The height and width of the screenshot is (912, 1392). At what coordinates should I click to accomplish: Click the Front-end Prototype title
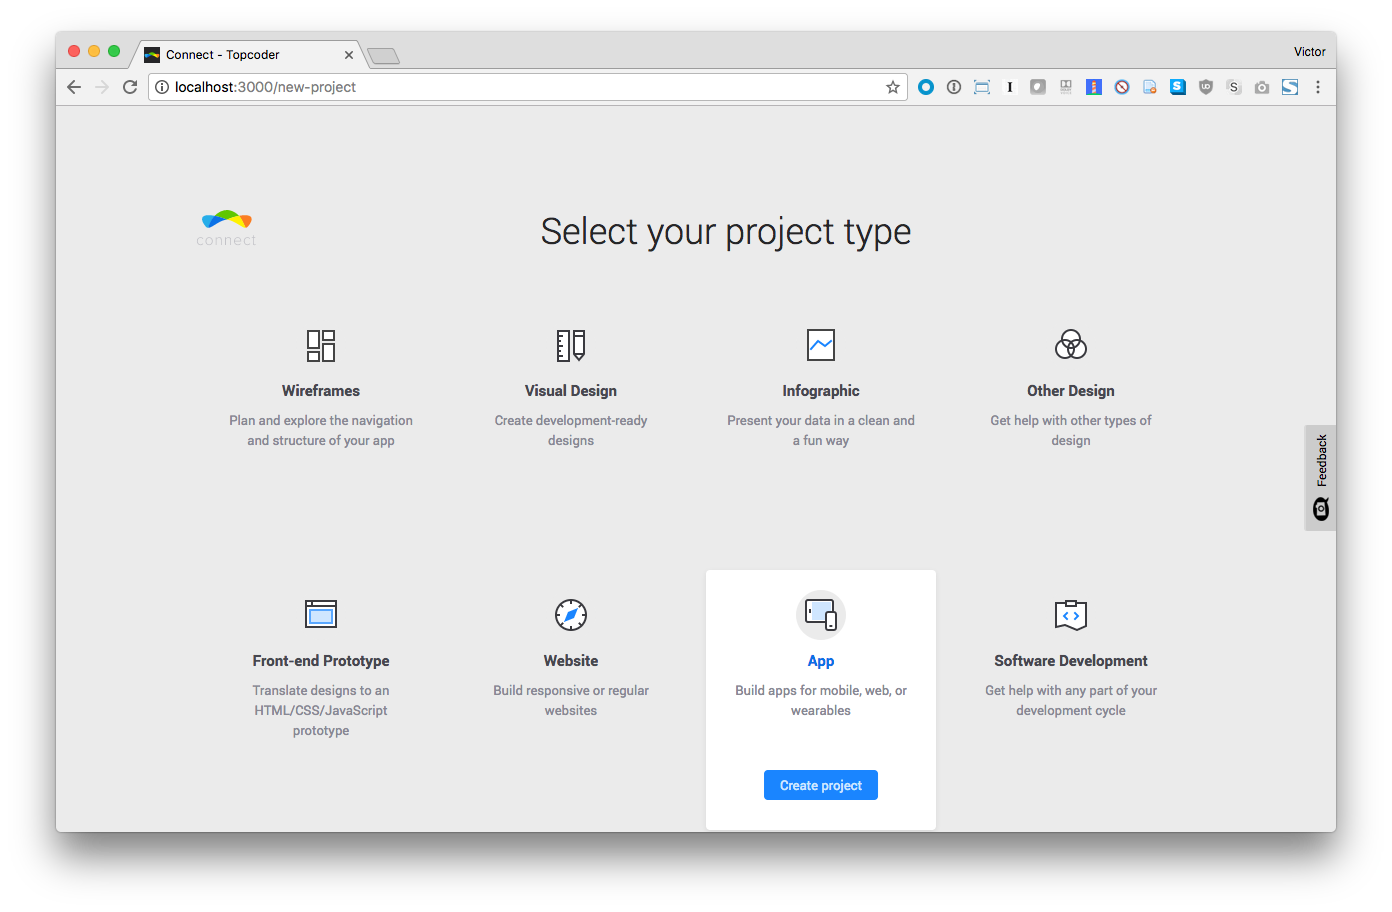pyautogui.click(x=321, y=661)
